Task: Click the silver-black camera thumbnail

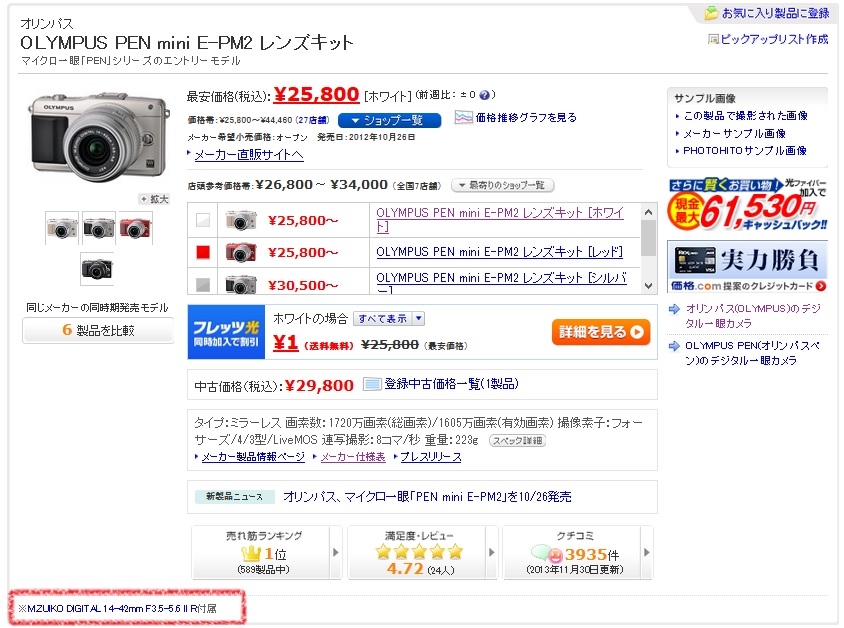Action: 99,228
